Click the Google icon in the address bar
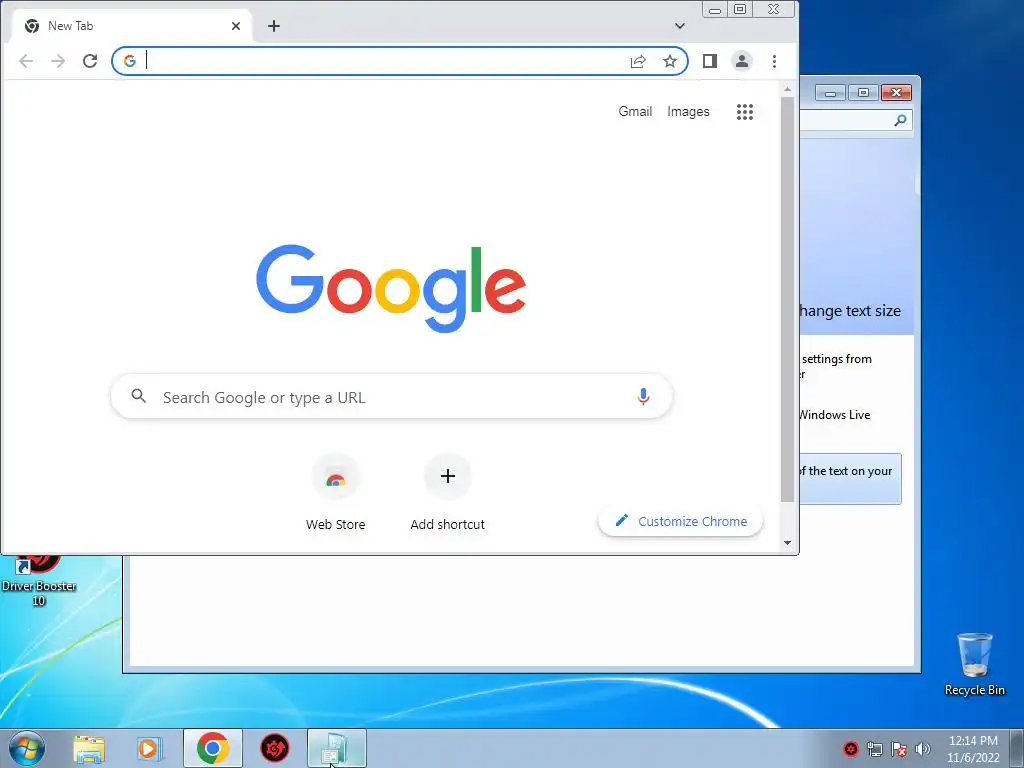Screen dimensions: 1024x768 click(x=130, y=61)
